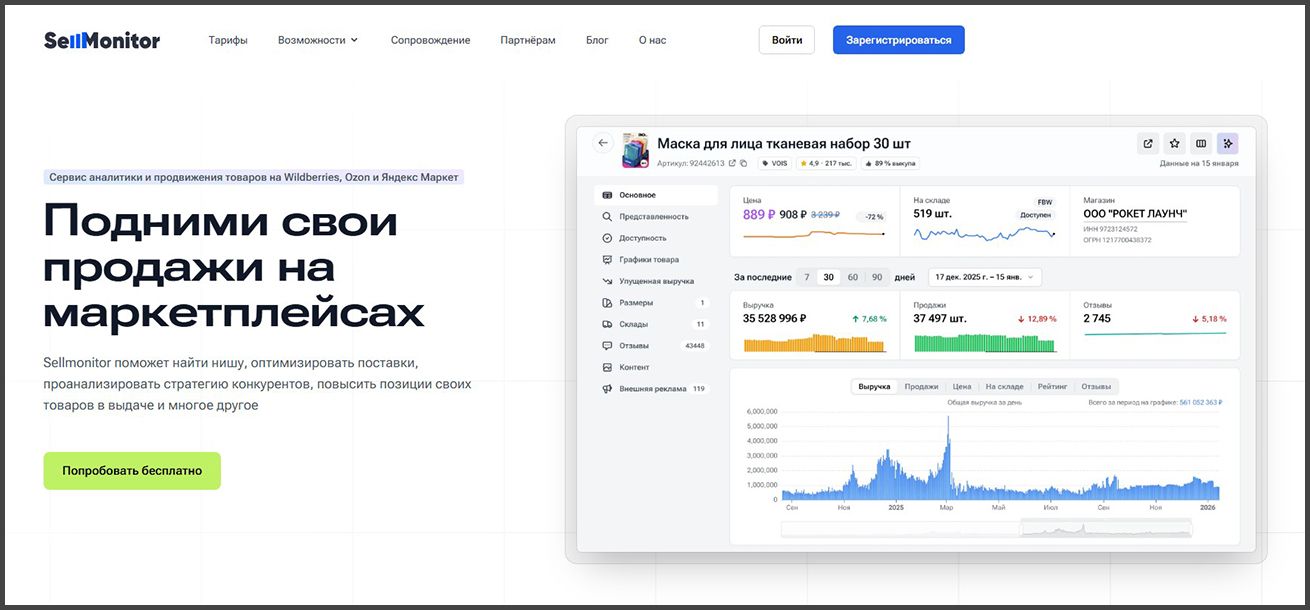1310x610 pixels.
Task: Click the 7,68 % growth indicator
Action: (x=870, y=319)
